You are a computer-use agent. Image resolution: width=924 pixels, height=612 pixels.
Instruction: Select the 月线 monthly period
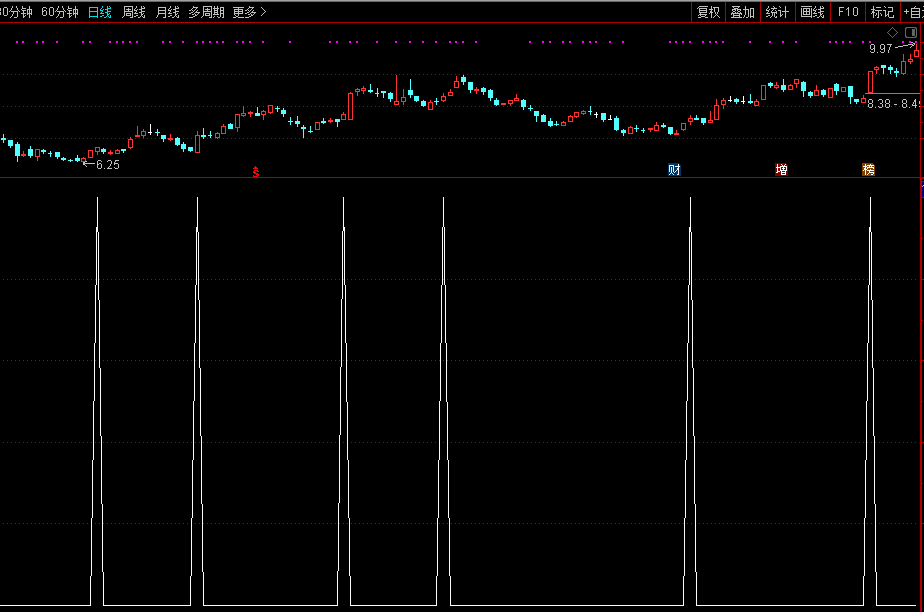tap(167, 12)
